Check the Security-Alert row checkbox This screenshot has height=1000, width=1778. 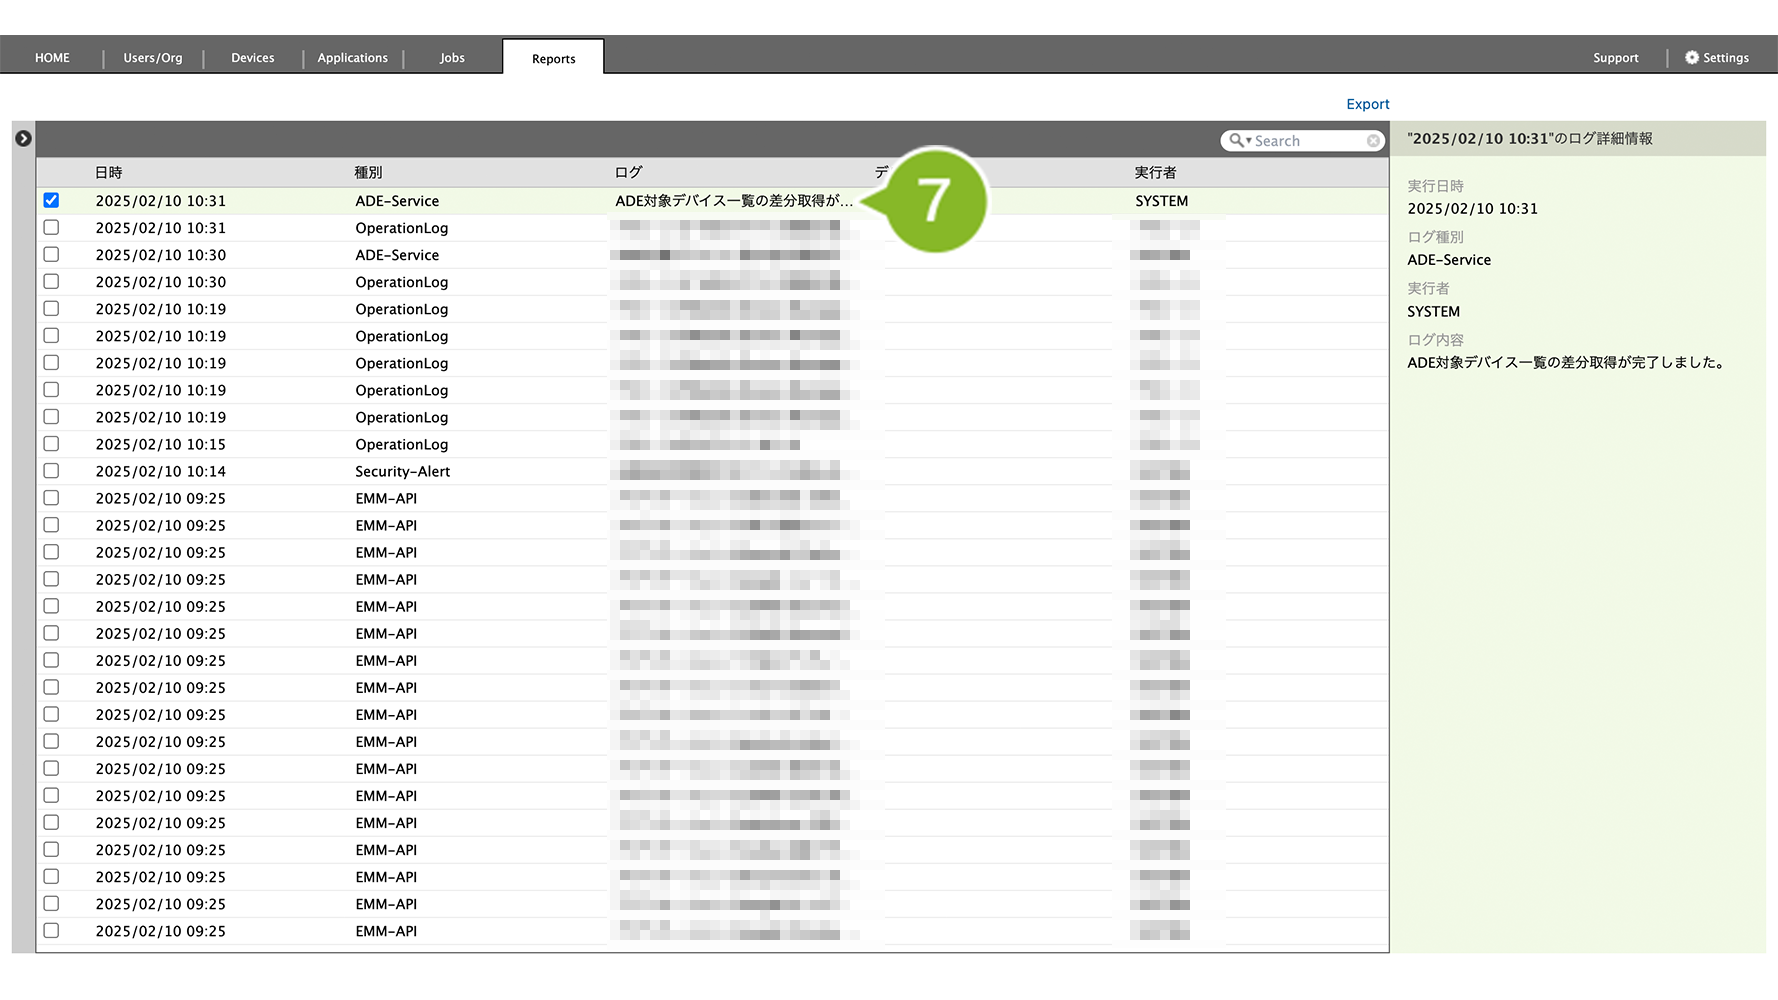(x=51, y=471)
